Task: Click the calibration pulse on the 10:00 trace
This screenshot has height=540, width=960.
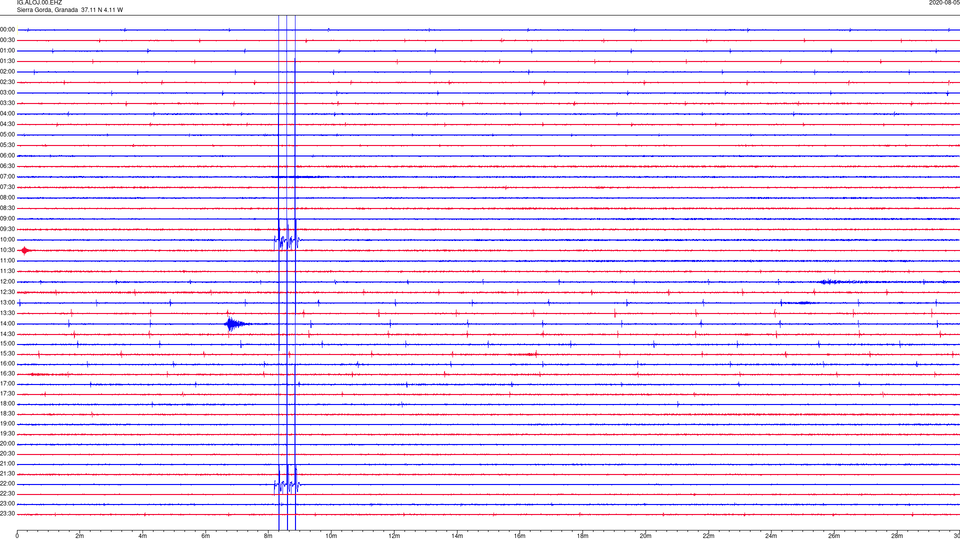Action: tap(287, 238)
